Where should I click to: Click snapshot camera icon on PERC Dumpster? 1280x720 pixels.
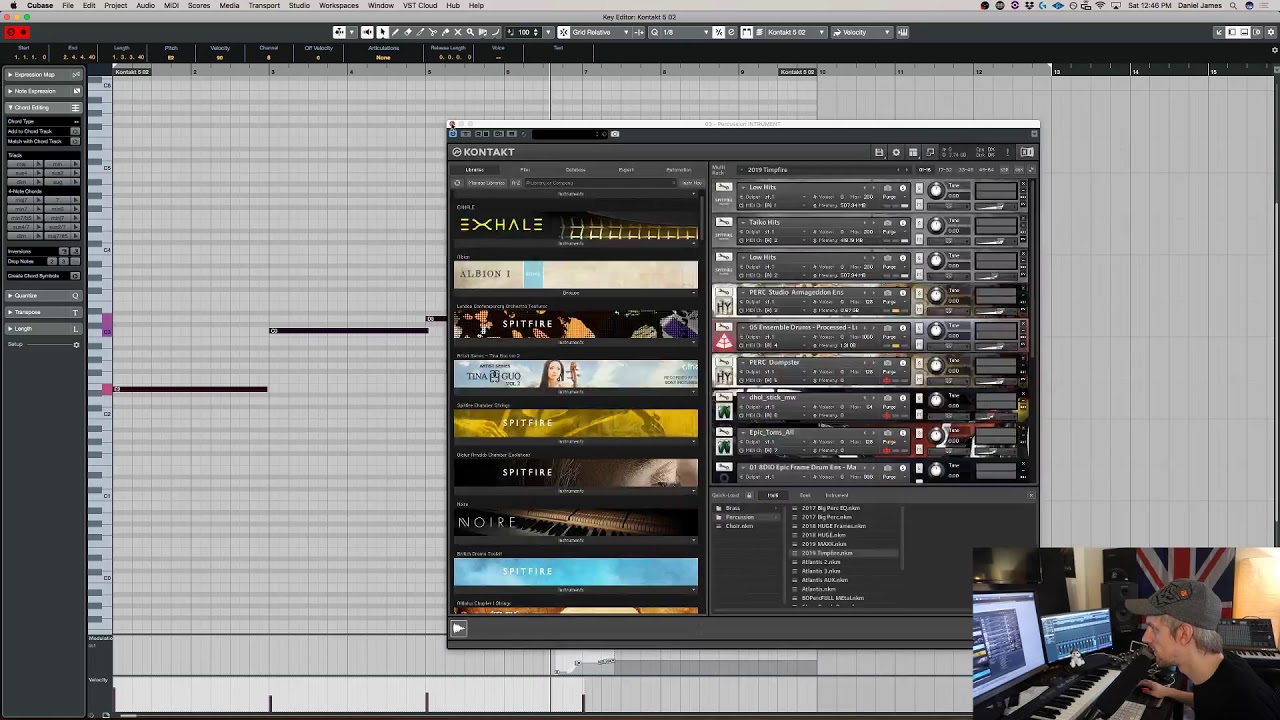pos(887,362)
